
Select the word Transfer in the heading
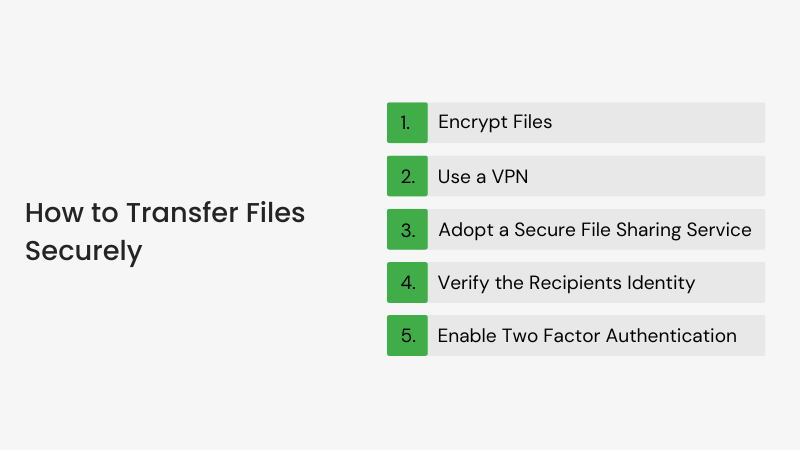[x=183, y=213]
